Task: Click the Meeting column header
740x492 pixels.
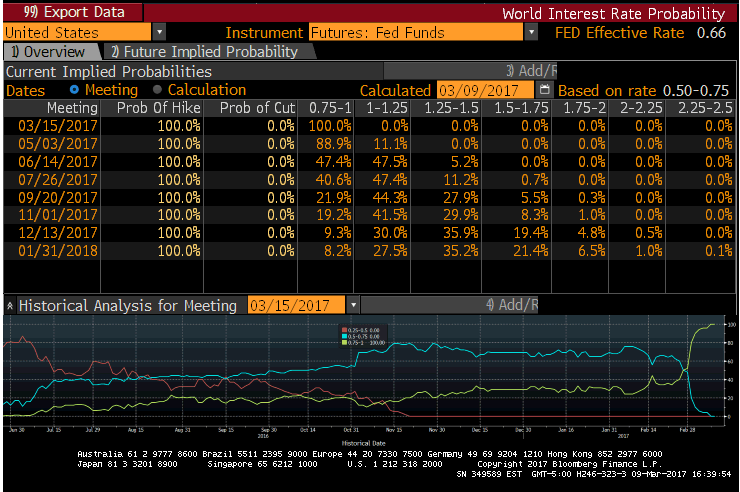Action: pos(72,108)
